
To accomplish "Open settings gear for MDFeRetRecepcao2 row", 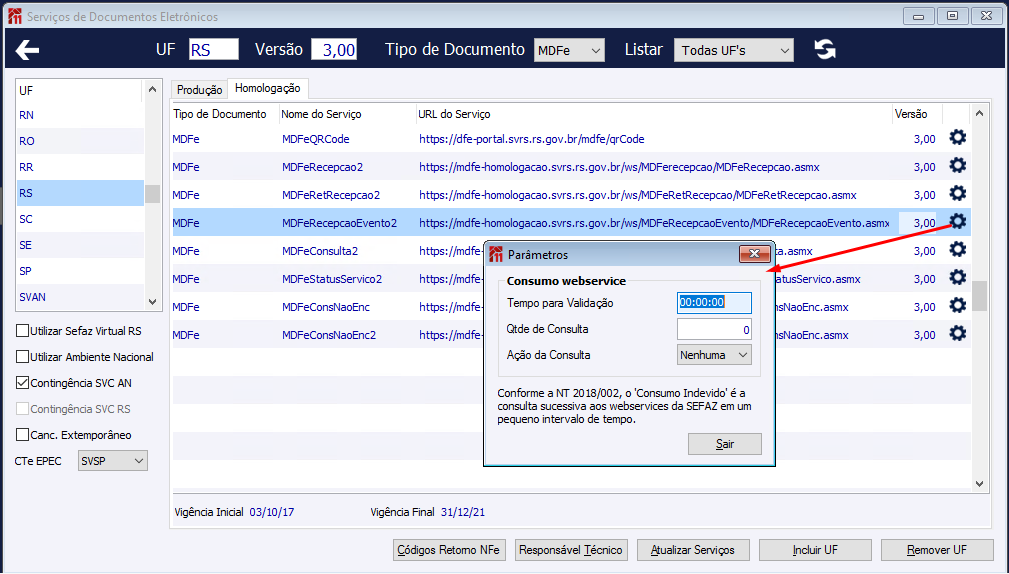I will pos(958,194).
